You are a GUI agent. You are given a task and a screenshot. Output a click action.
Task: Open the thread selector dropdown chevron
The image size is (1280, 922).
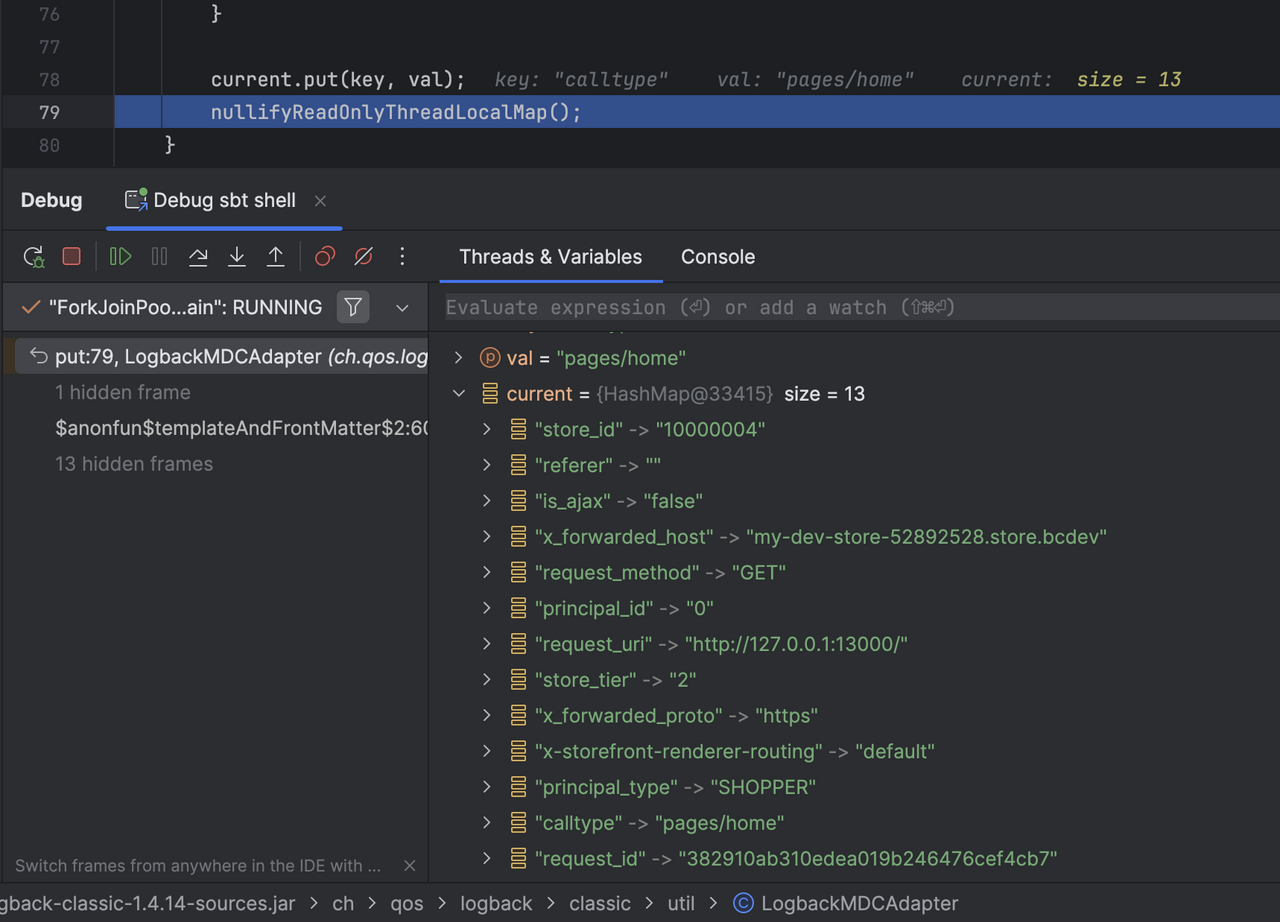point(402,308)
